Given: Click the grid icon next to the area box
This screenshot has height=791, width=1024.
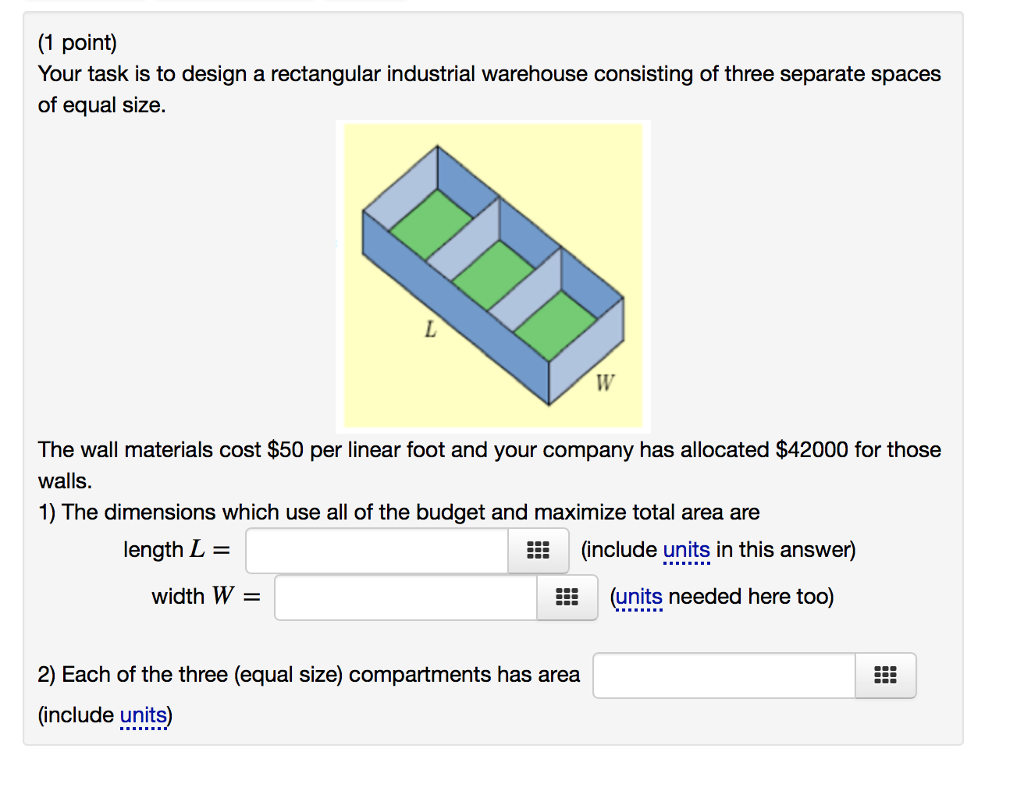Looking at the screenshot, I should click(x=885, y=676).
